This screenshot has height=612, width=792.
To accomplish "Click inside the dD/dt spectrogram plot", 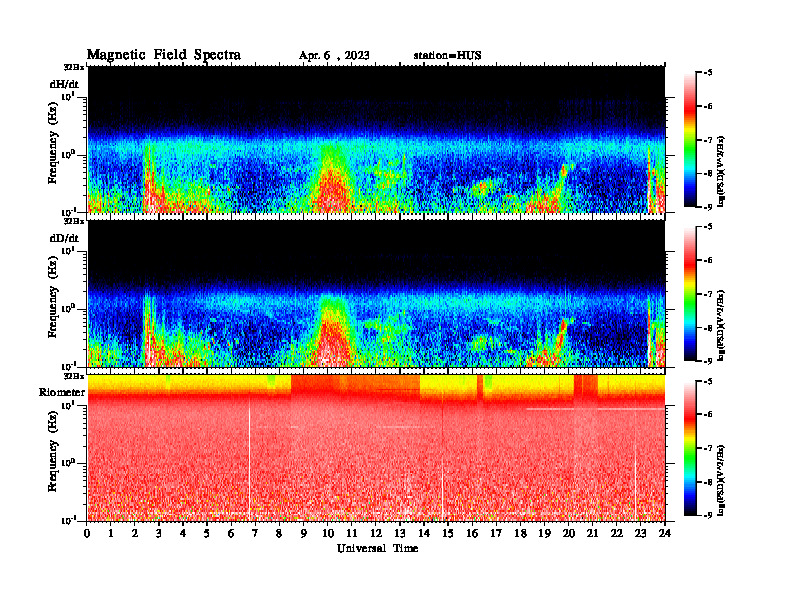I will click(376, 294).
